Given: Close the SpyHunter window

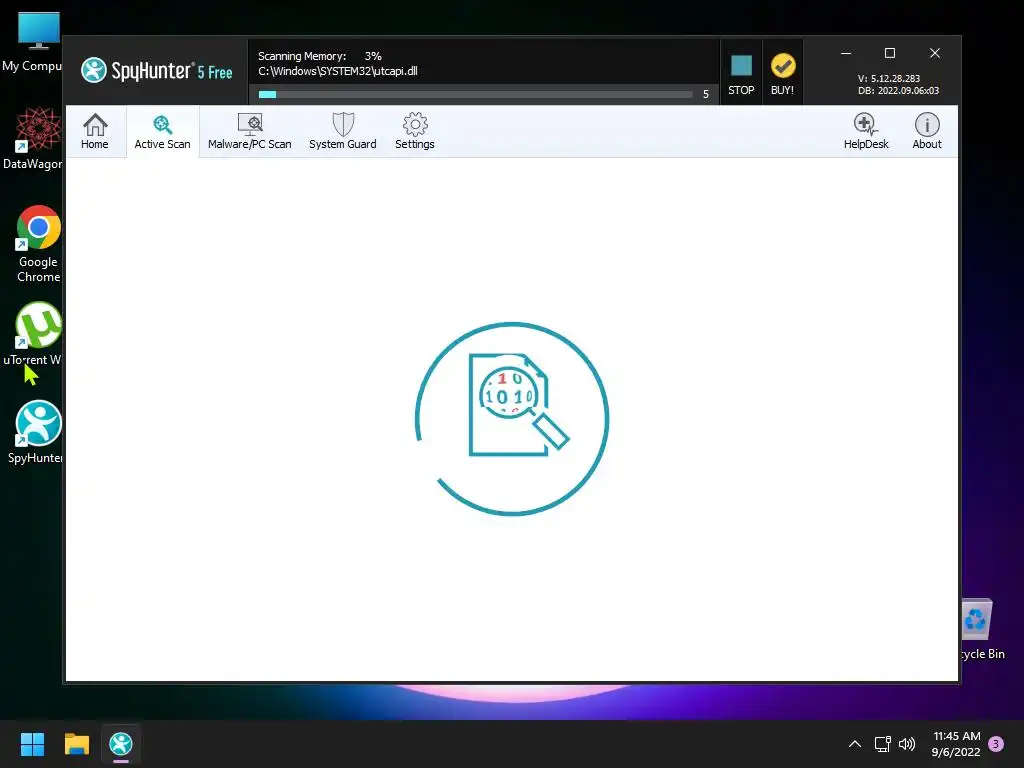Looking at the screenshot, I should click(x=935, y=53).
